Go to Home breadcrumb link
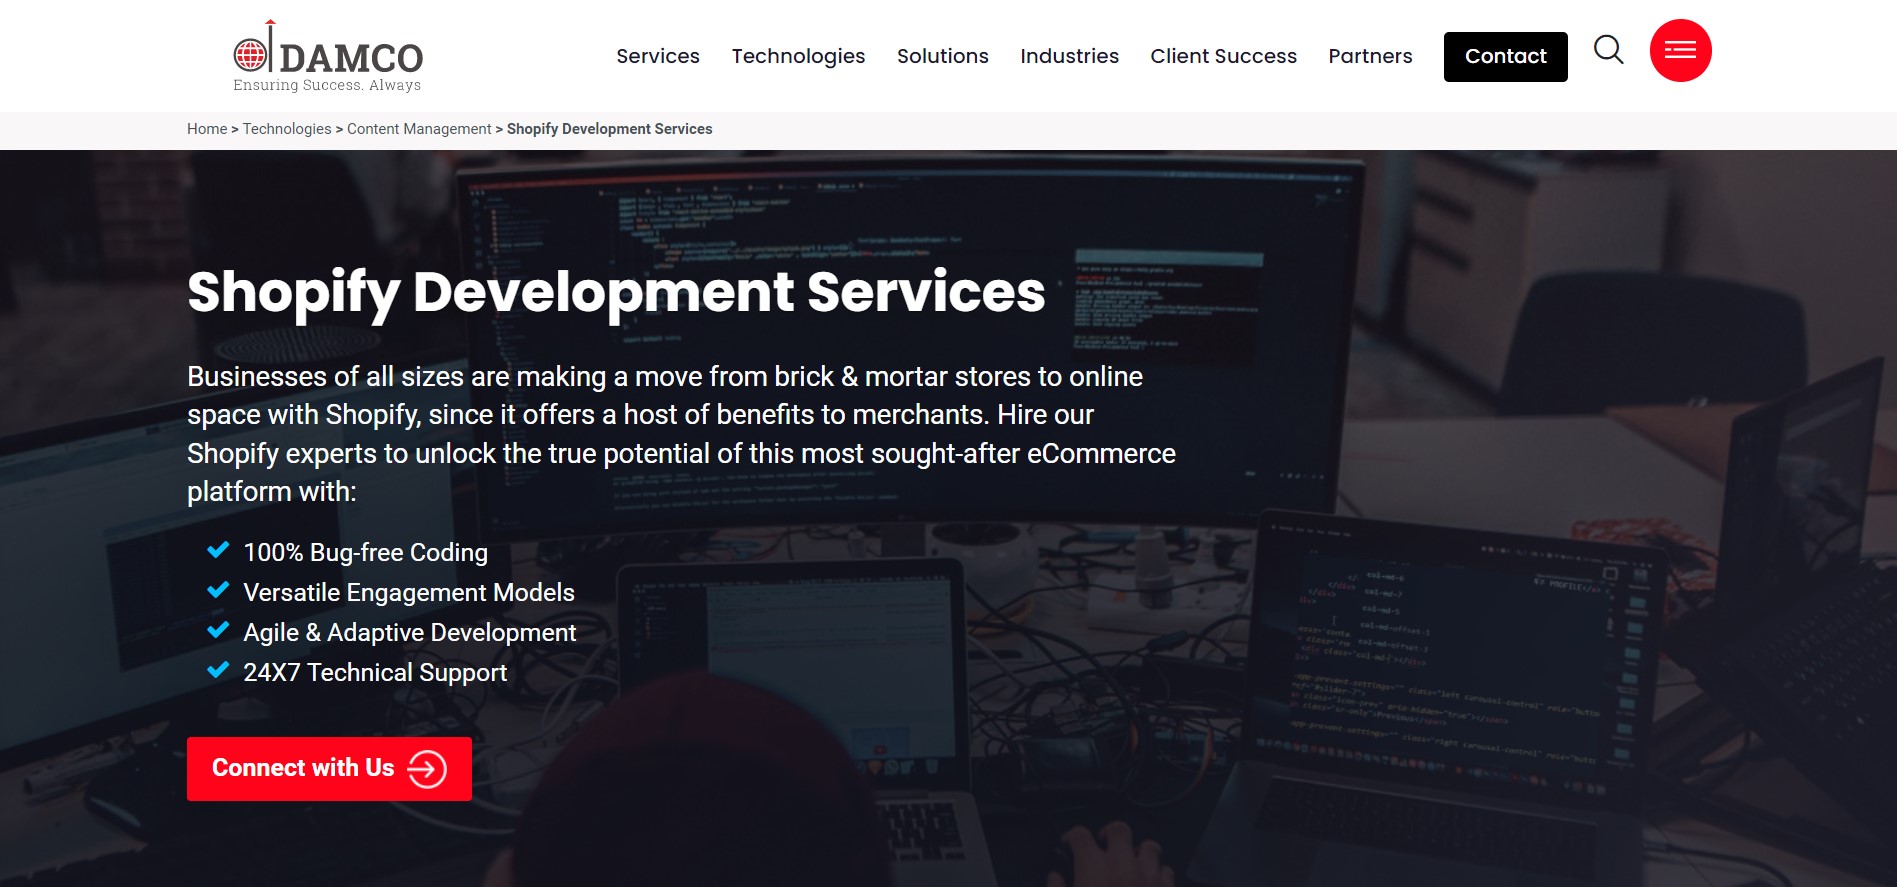 point(207,129)
